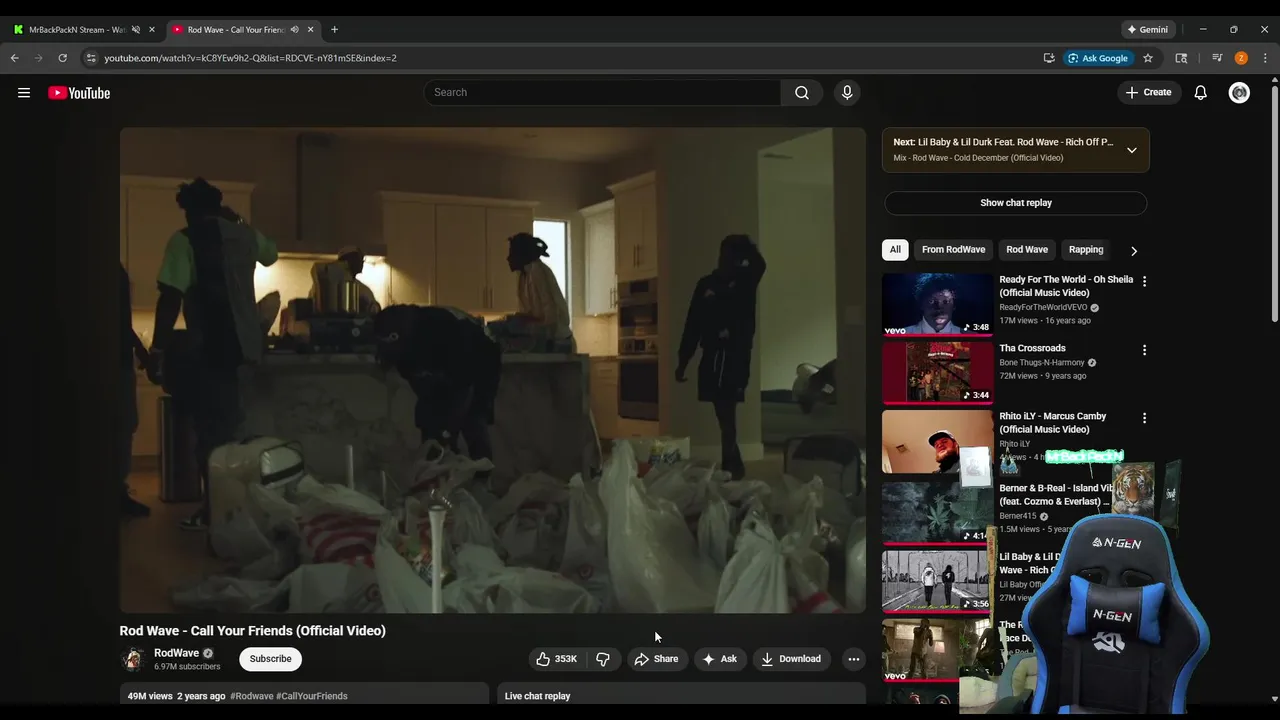Open YouTube notifications bell

[x=1201, y=93]
